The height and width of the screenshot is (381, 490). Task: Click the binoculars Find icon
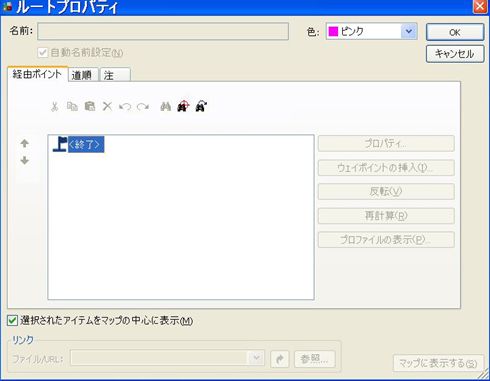click(x=166, y=107)
